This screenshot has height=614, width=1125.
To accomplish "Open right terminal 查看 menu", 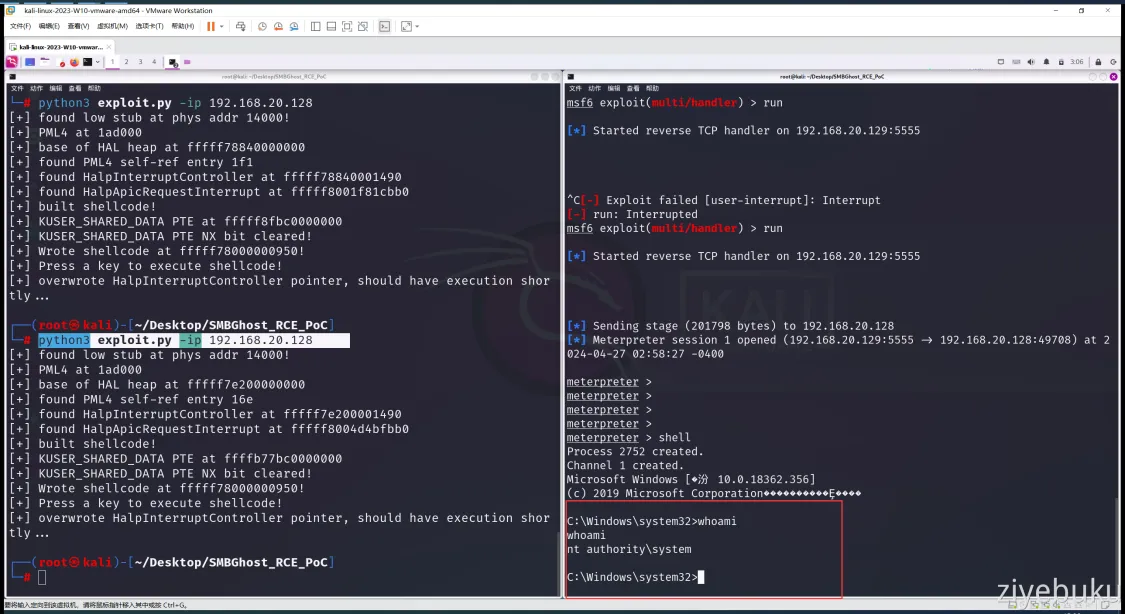I will coord(633,88).
